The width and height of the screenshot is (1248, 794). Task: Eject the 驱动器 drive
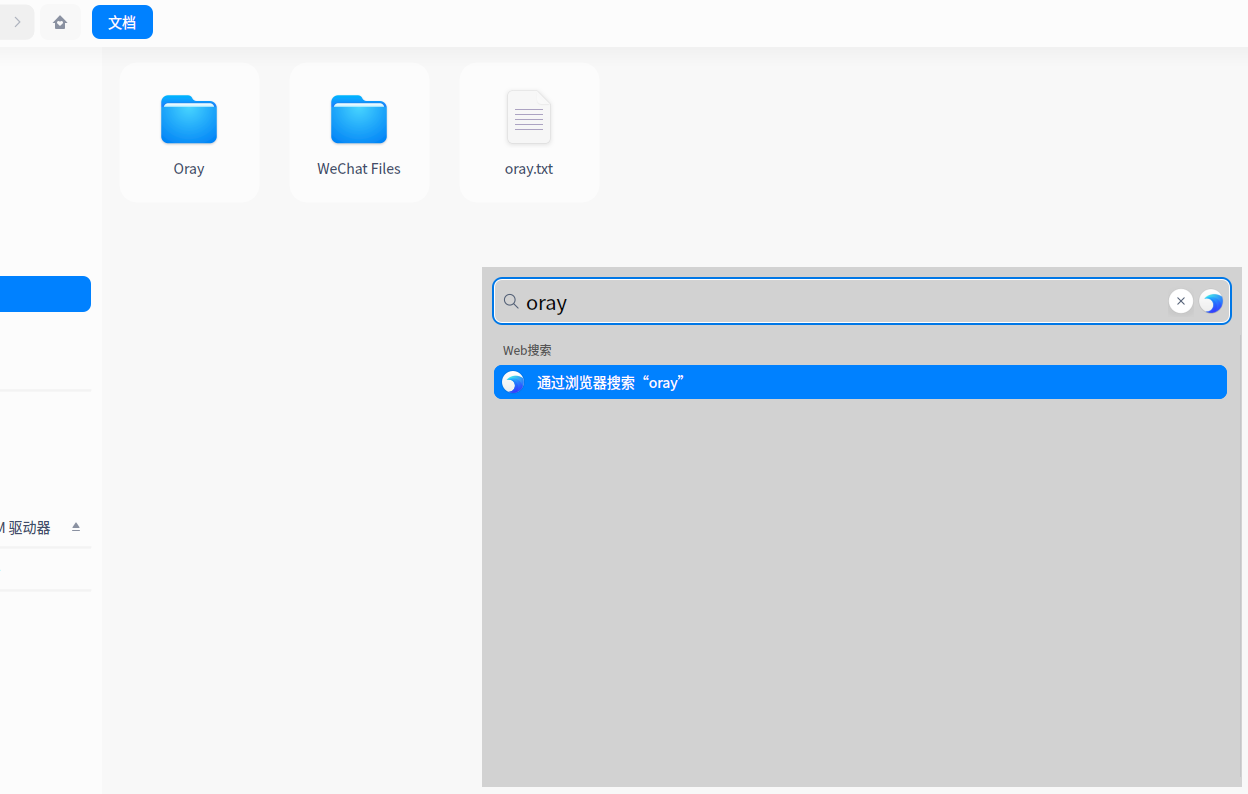pos(76,527)
